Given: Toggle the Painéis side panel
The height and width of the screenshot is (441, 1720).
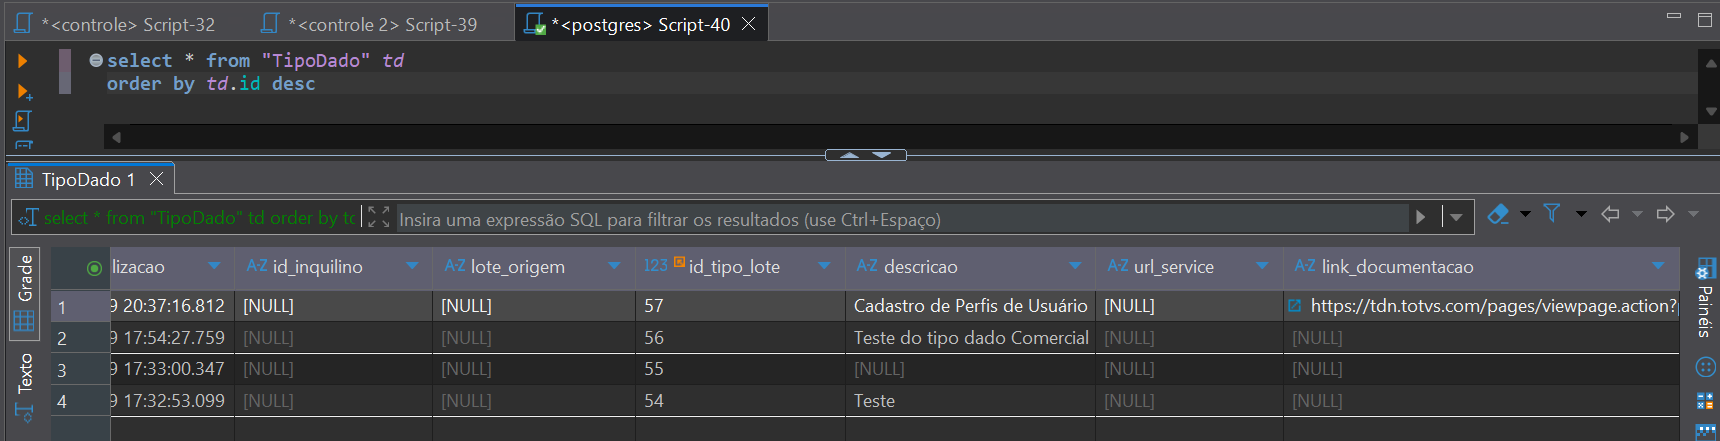Looking at the screenshot, I should click(x=1705, y=300).
